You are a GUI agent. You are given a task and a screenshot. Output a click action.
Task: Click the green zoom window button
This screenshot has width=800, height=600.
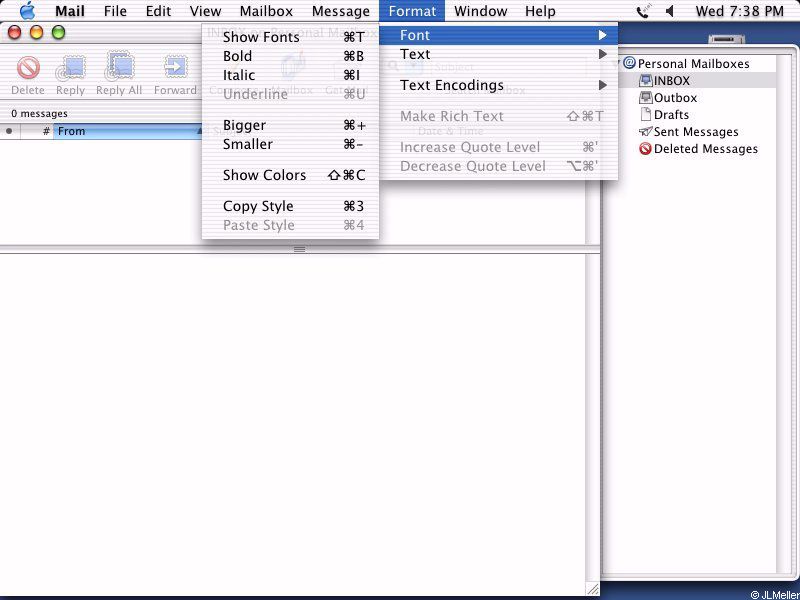pos(59,33)
